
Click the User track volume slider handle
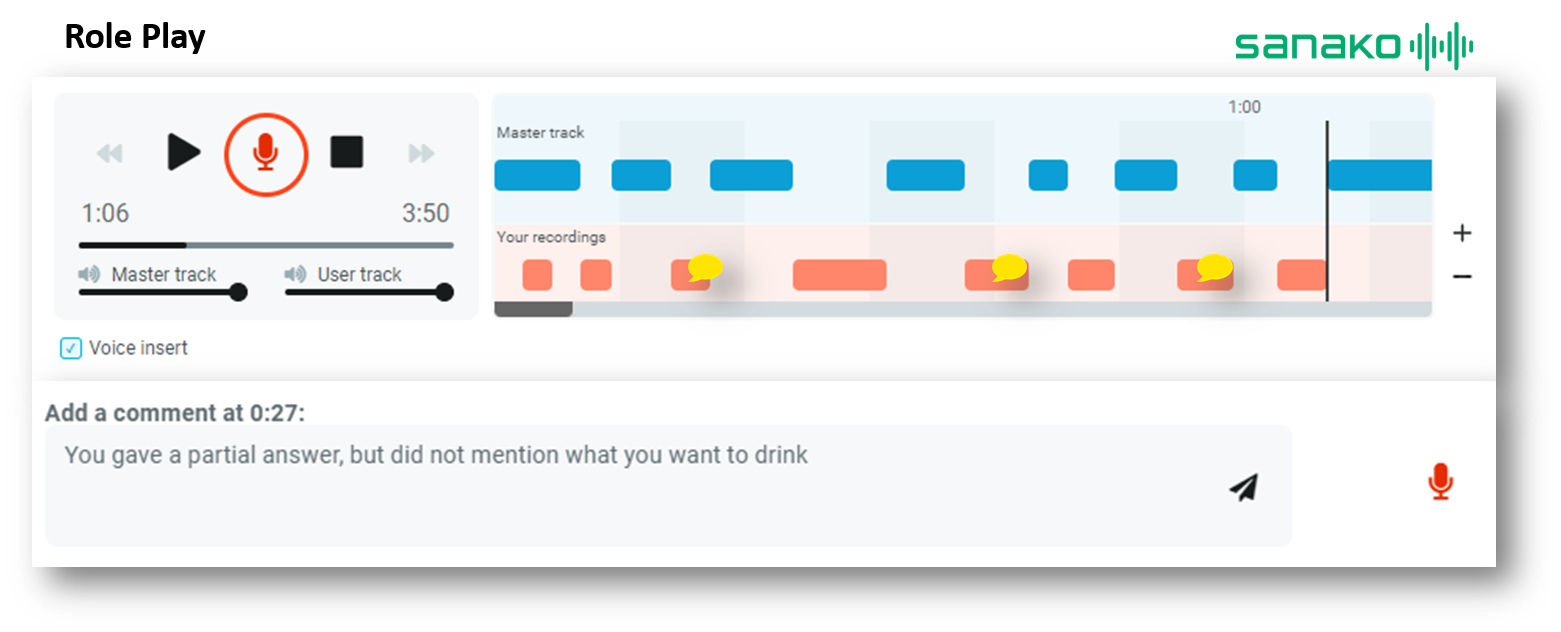coord(445,292)
